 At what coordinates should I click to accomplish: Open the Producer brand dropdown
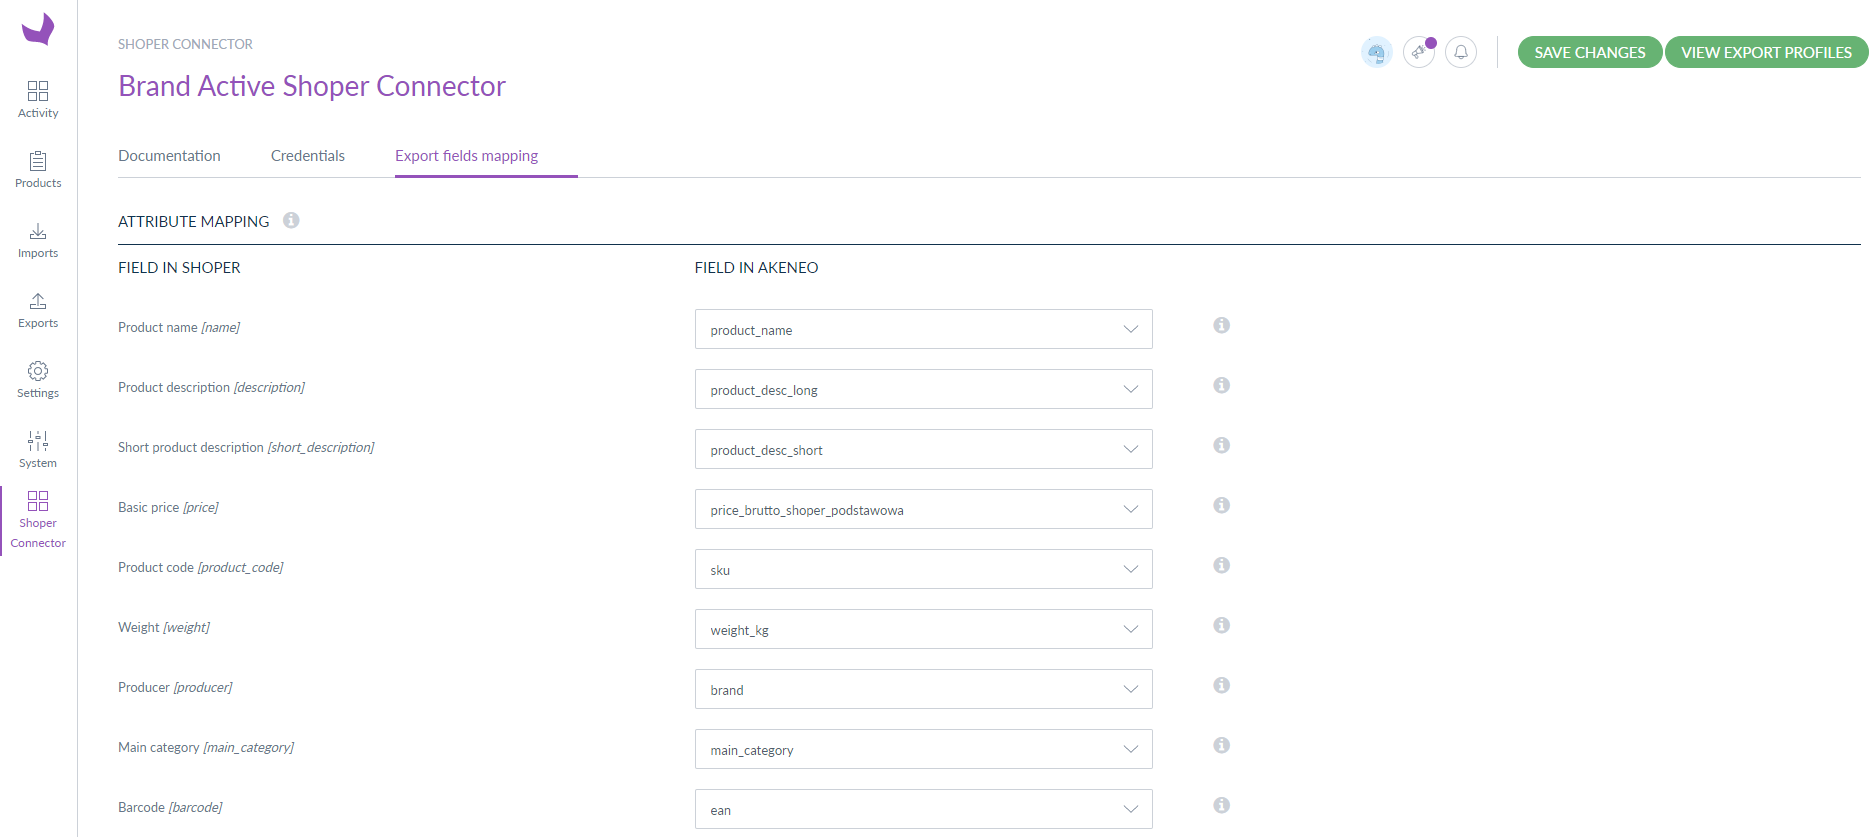(922, 689)
